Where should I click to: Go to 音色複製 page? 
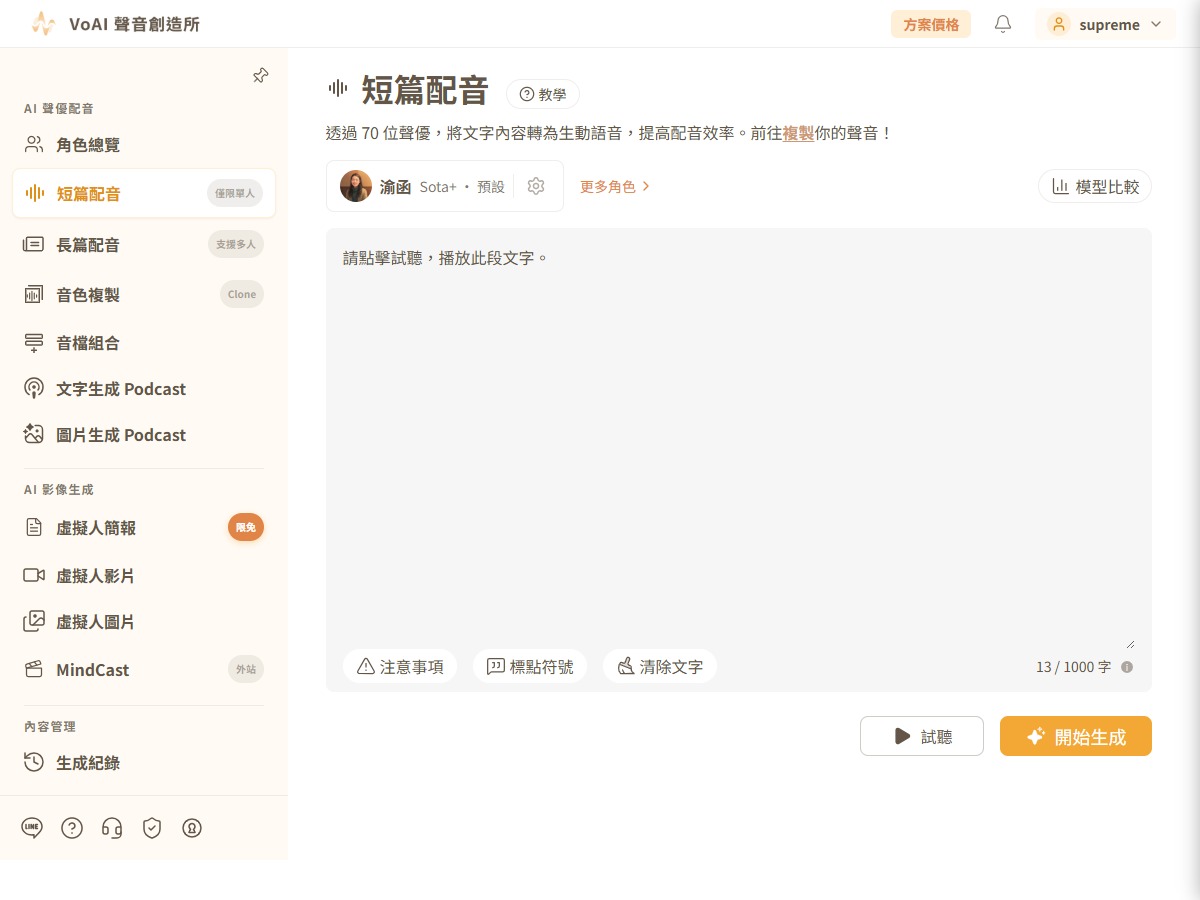pyautogui.click(x=144, y=294)
